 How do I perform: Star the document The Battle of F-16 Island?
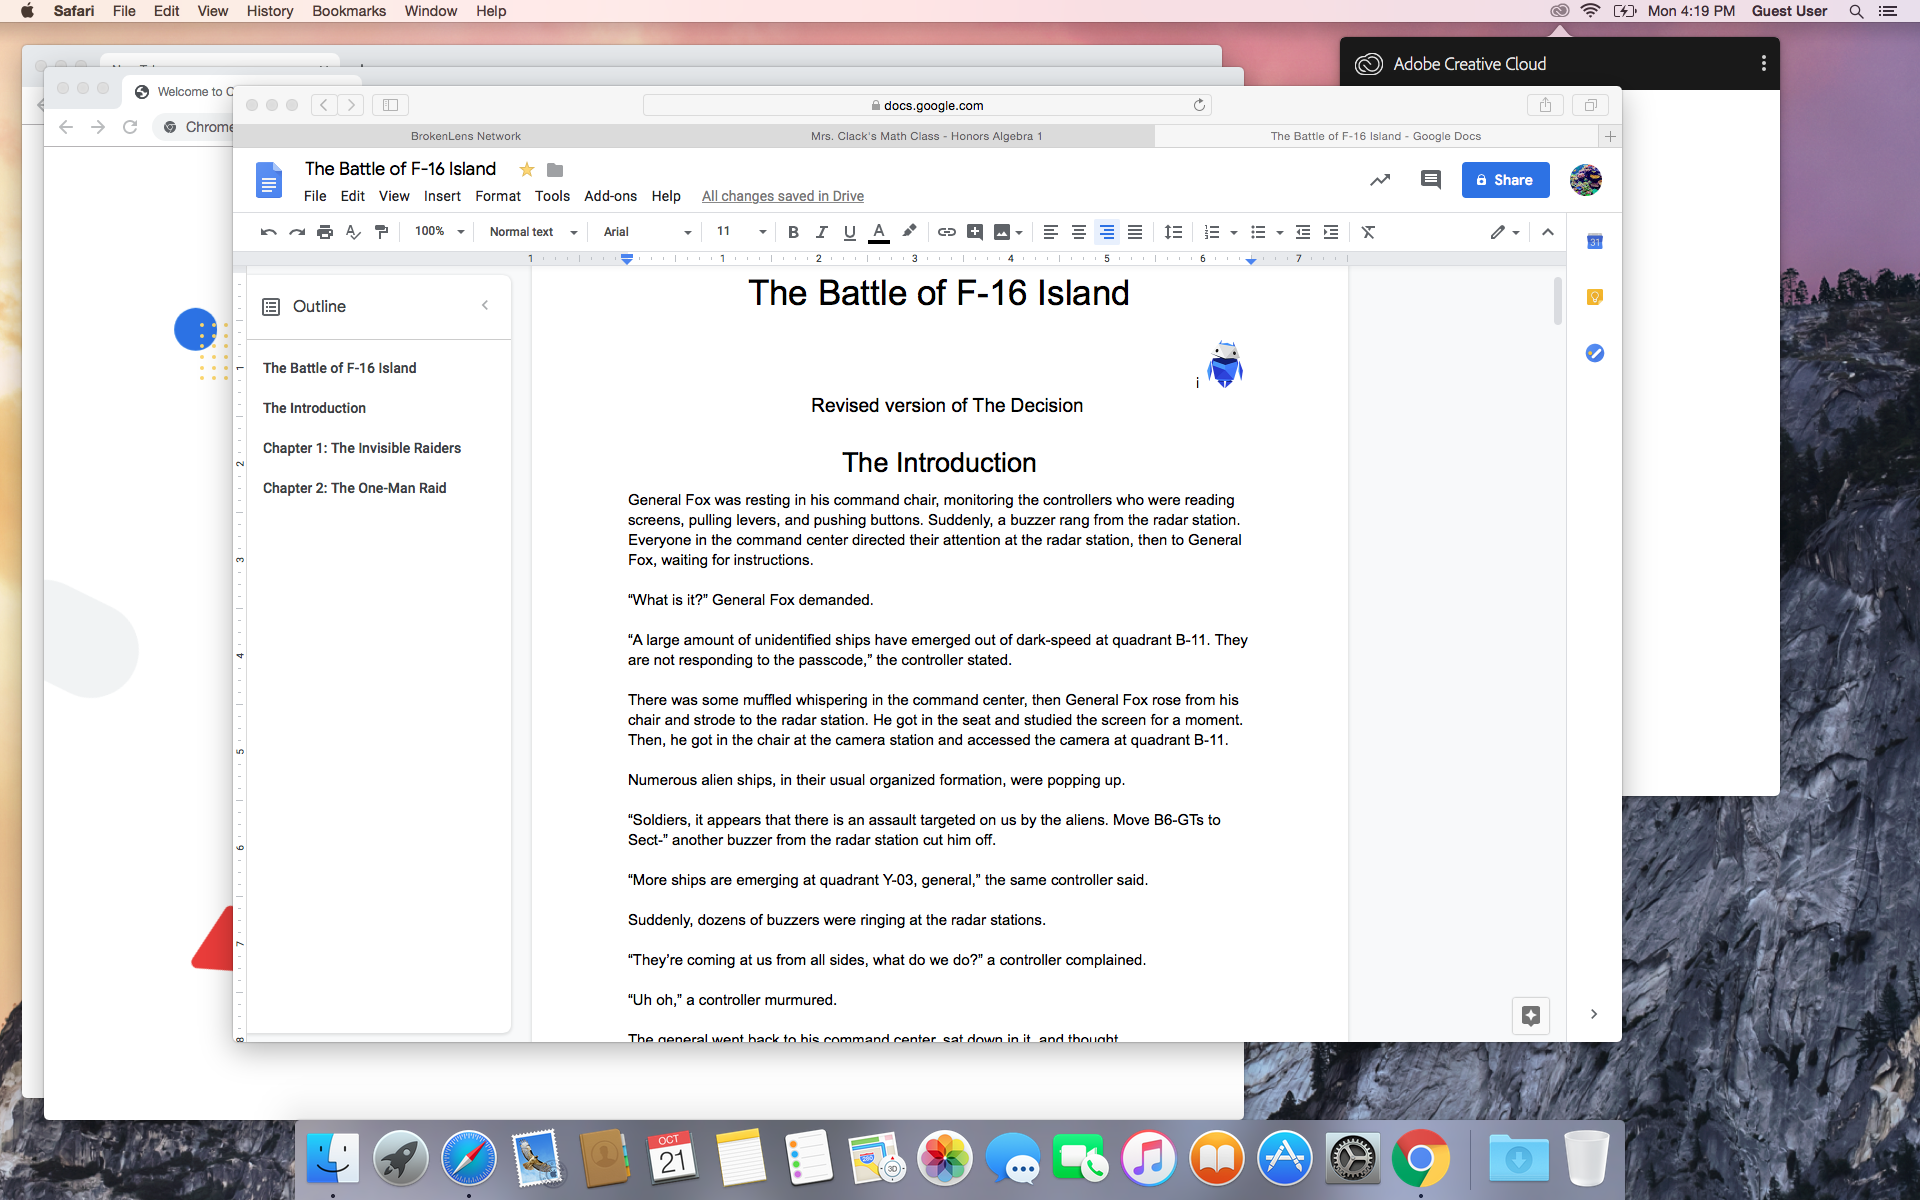[x=527, y=170]
